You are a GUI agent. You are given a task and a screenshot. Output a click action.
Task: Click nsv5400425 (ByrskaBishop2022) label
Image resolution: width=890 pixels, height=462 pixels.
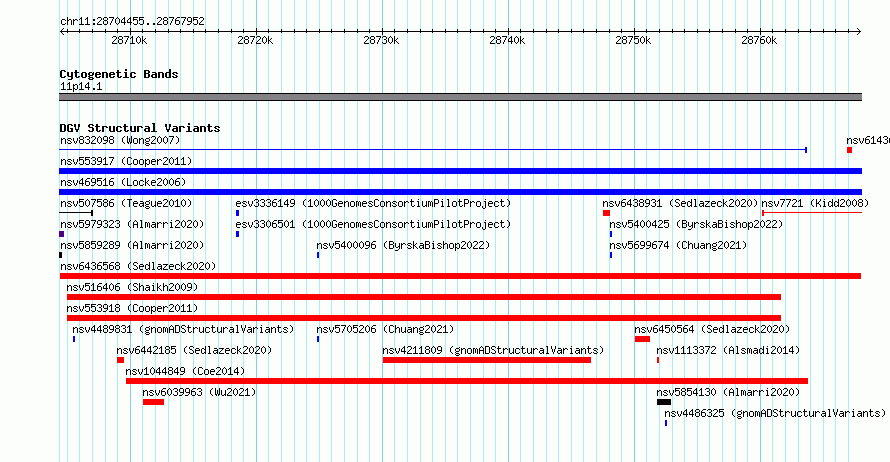pyautogui.click(x=696, y=224)
